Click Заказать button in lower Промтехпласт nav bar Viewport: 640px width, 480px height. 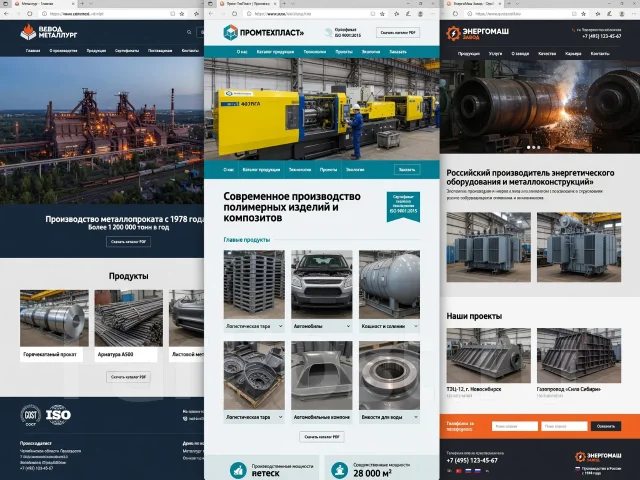pos(407,170)
